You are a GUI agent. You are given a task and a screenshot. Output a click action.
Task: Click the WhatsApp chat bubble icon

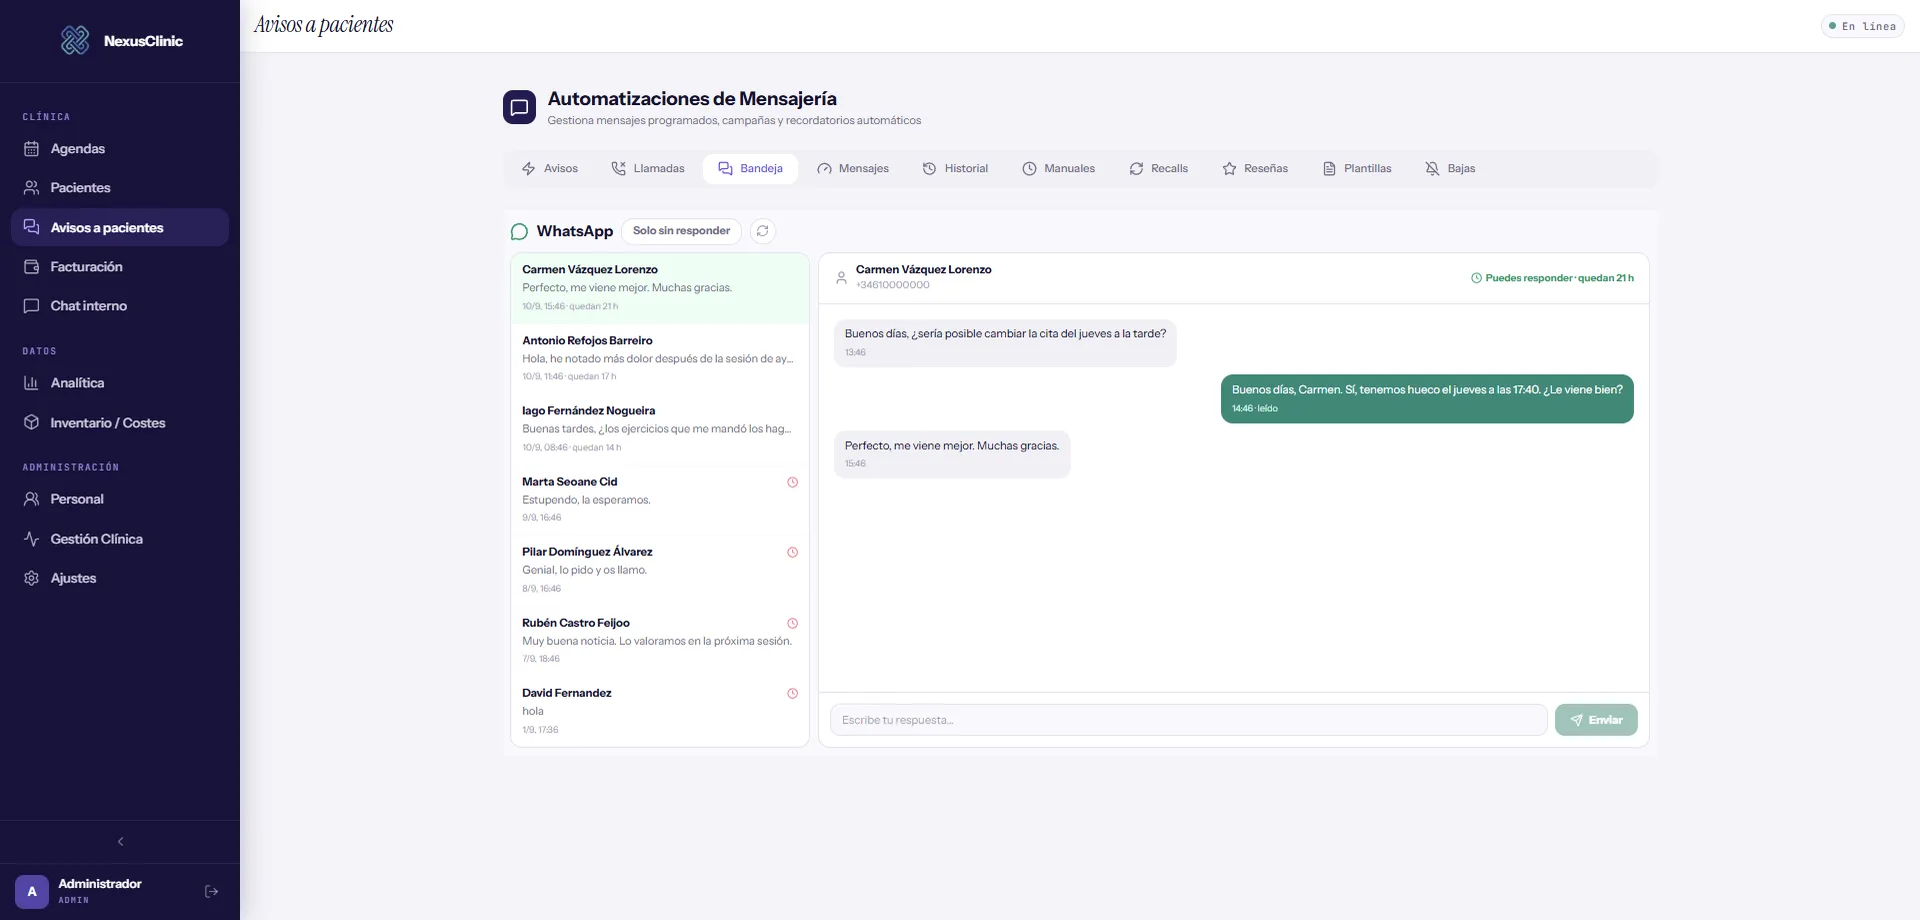click(x=519, y=231)
